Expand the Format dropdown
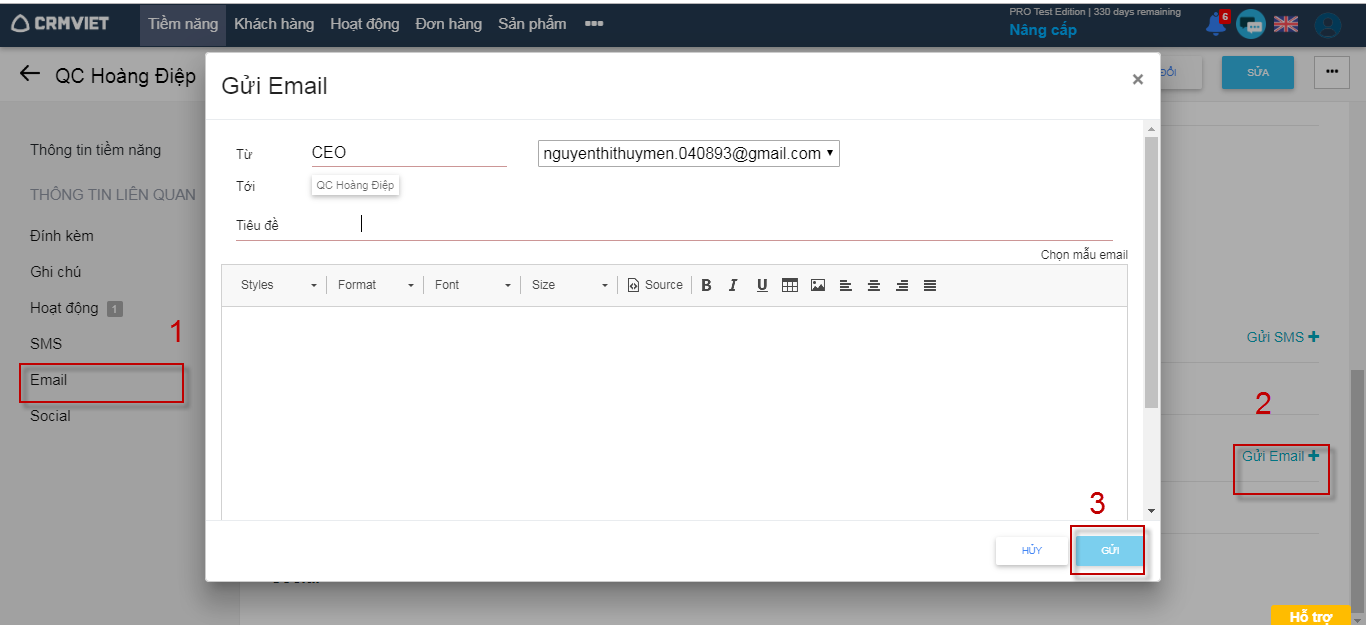The height and width of the screenshot is (625, 1366). [x=375, y=285]
